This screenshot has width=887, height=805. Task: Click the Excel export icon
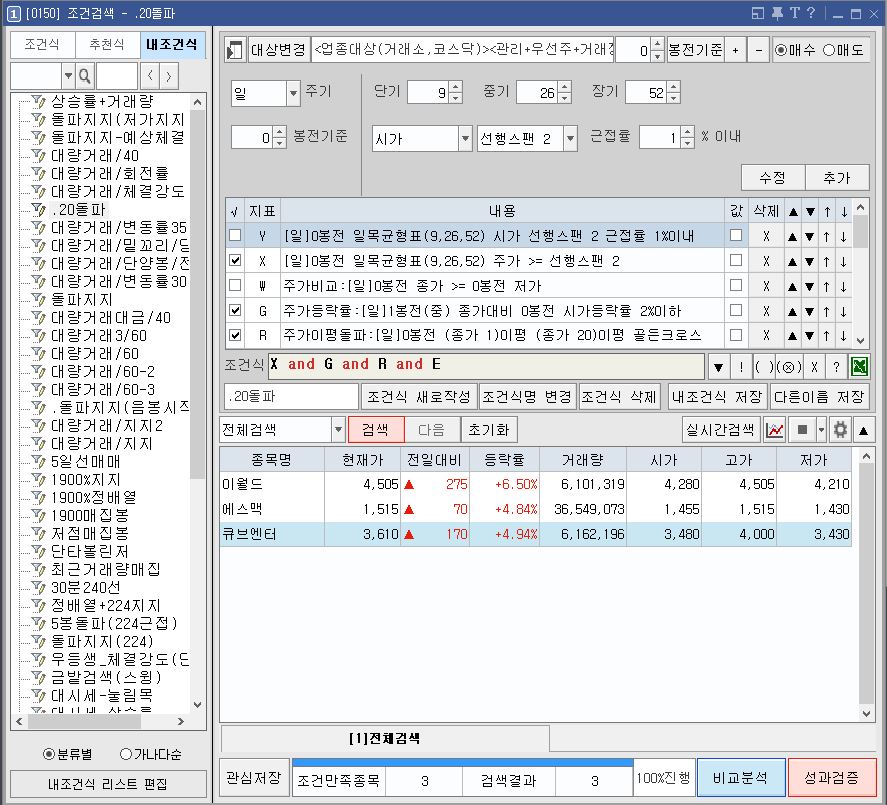tap(860, 365)
